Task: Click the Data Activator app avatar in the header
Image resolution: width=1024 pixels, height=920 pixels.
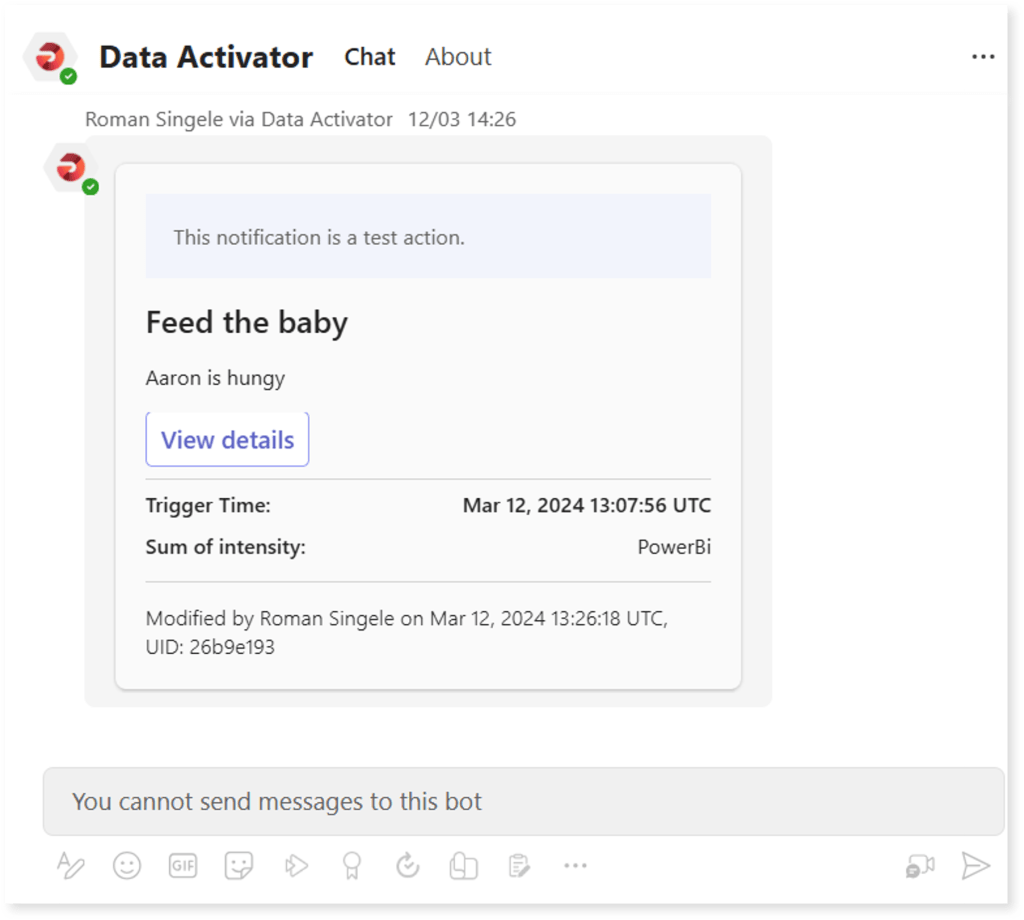Action: tap(51, 57)
